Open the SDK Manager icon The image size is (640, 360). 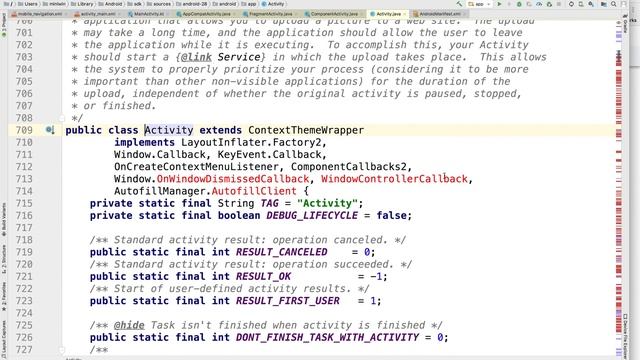click(591, 4)
